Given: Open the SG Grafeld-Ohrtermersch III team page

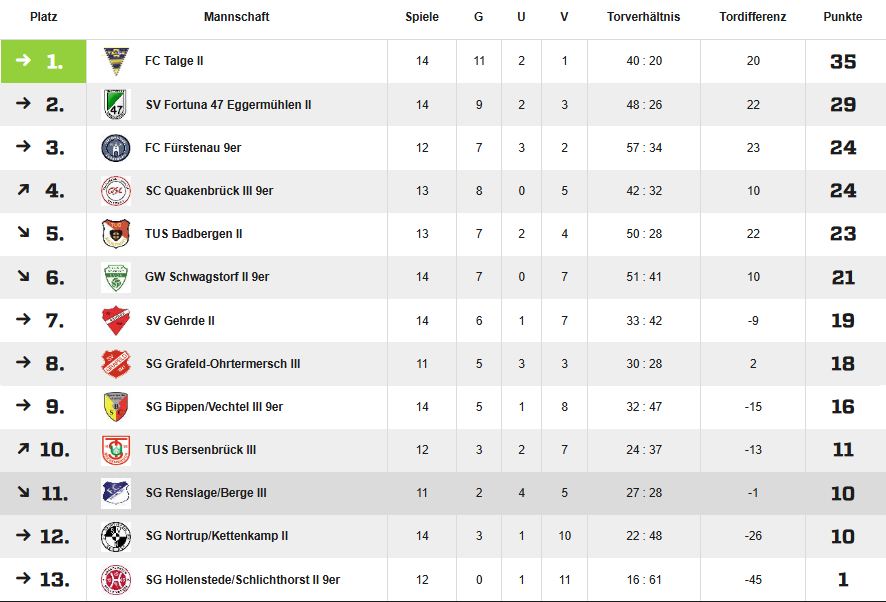Looking at the screenshot, I should (x=223, y=364).
